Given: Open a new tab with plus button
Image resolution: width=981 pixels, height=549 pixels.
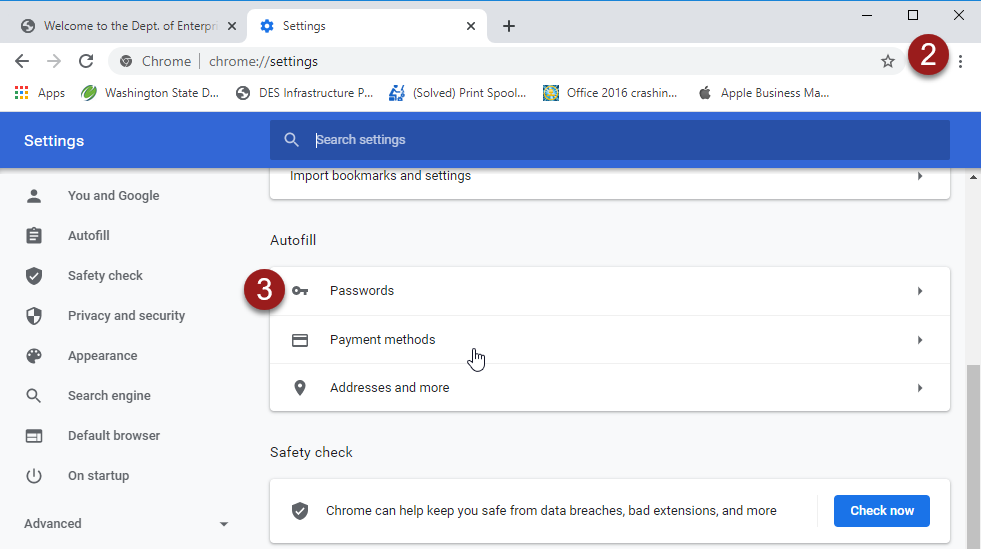Looking at the screenshot, I should [x=509, y=26].
